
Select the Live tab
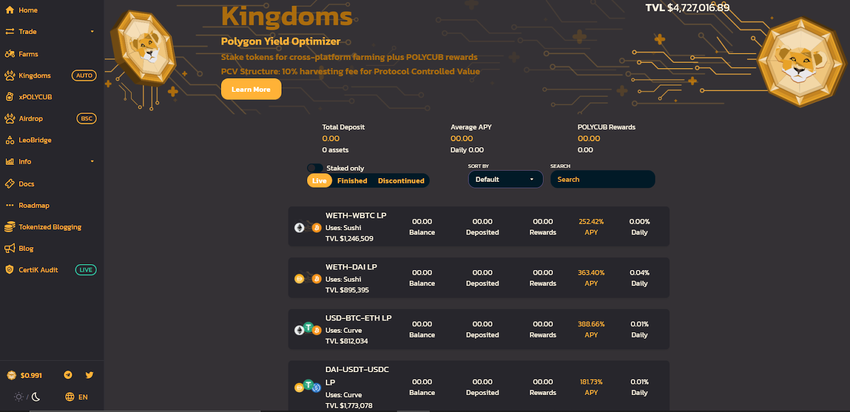(319, 181)
